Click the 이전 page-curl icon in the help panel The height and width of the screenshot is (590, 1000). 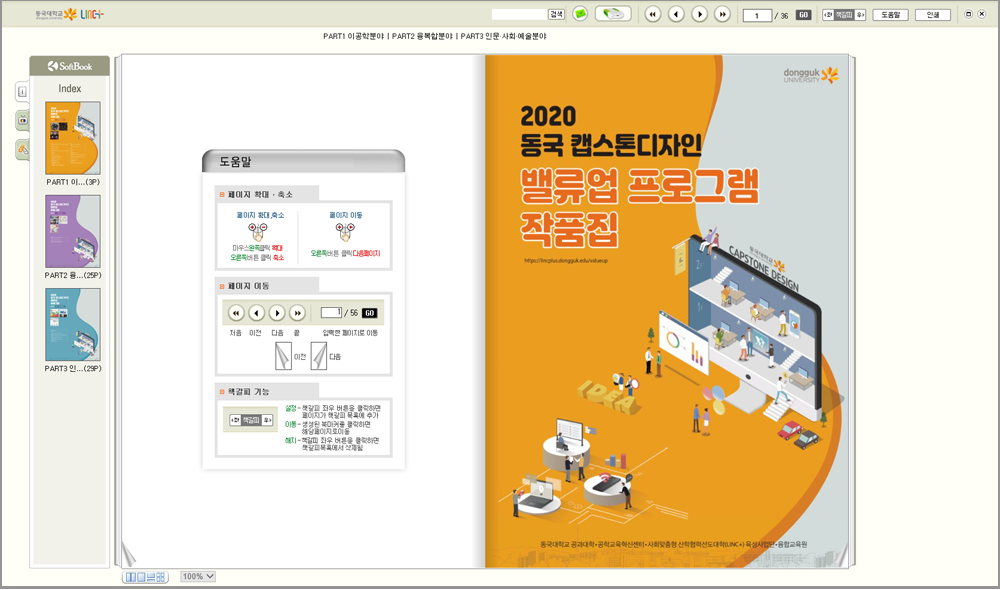283,356
